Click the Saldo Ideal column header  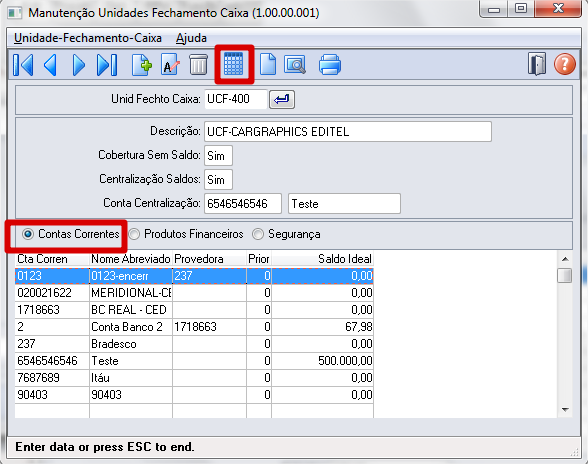(x=322, y=259)
